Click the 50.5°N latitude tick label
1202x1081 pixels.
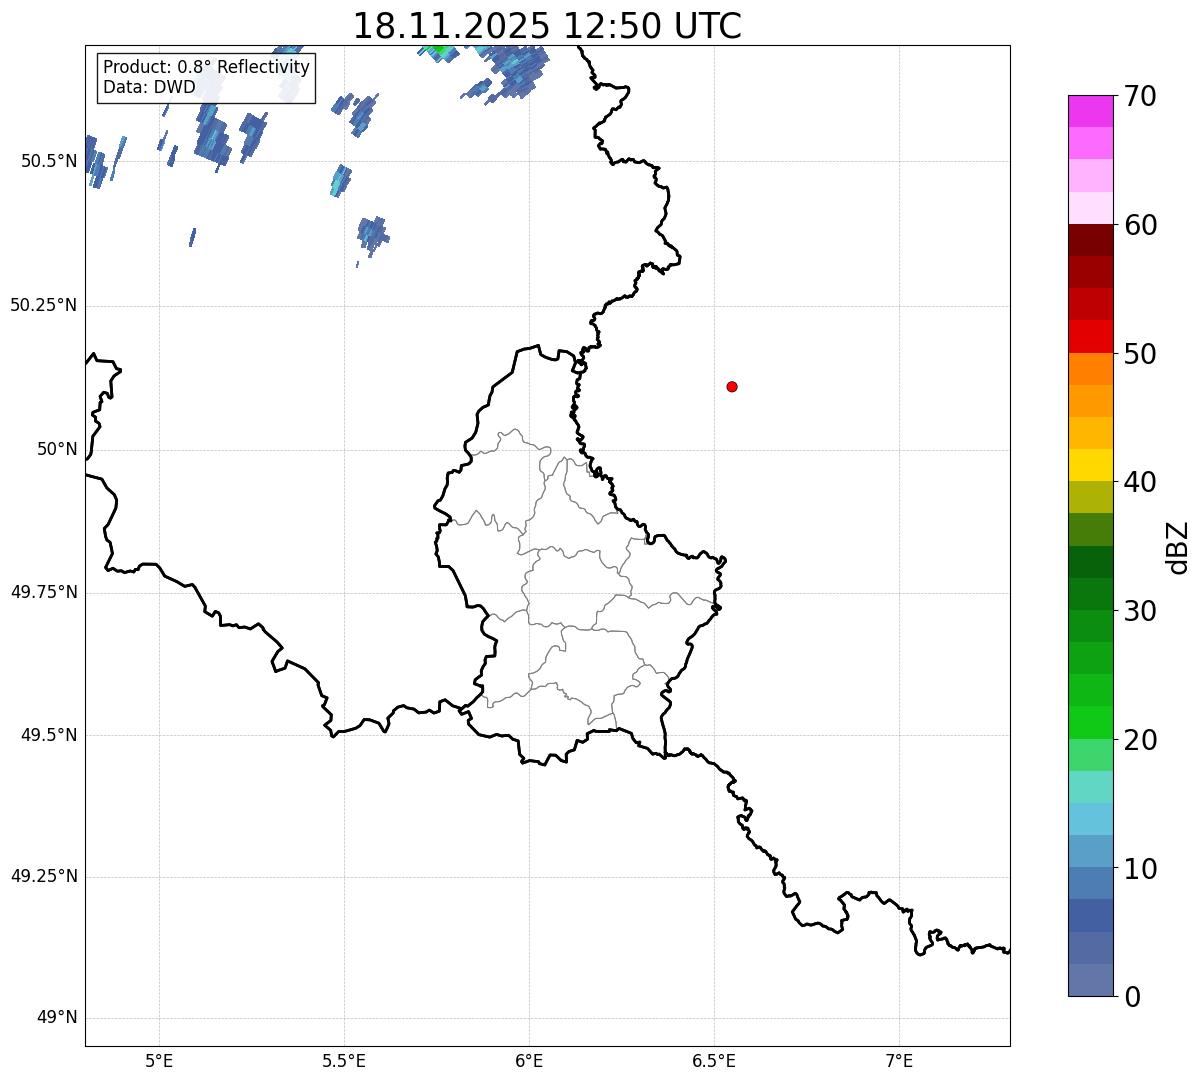tap(48, 161)
